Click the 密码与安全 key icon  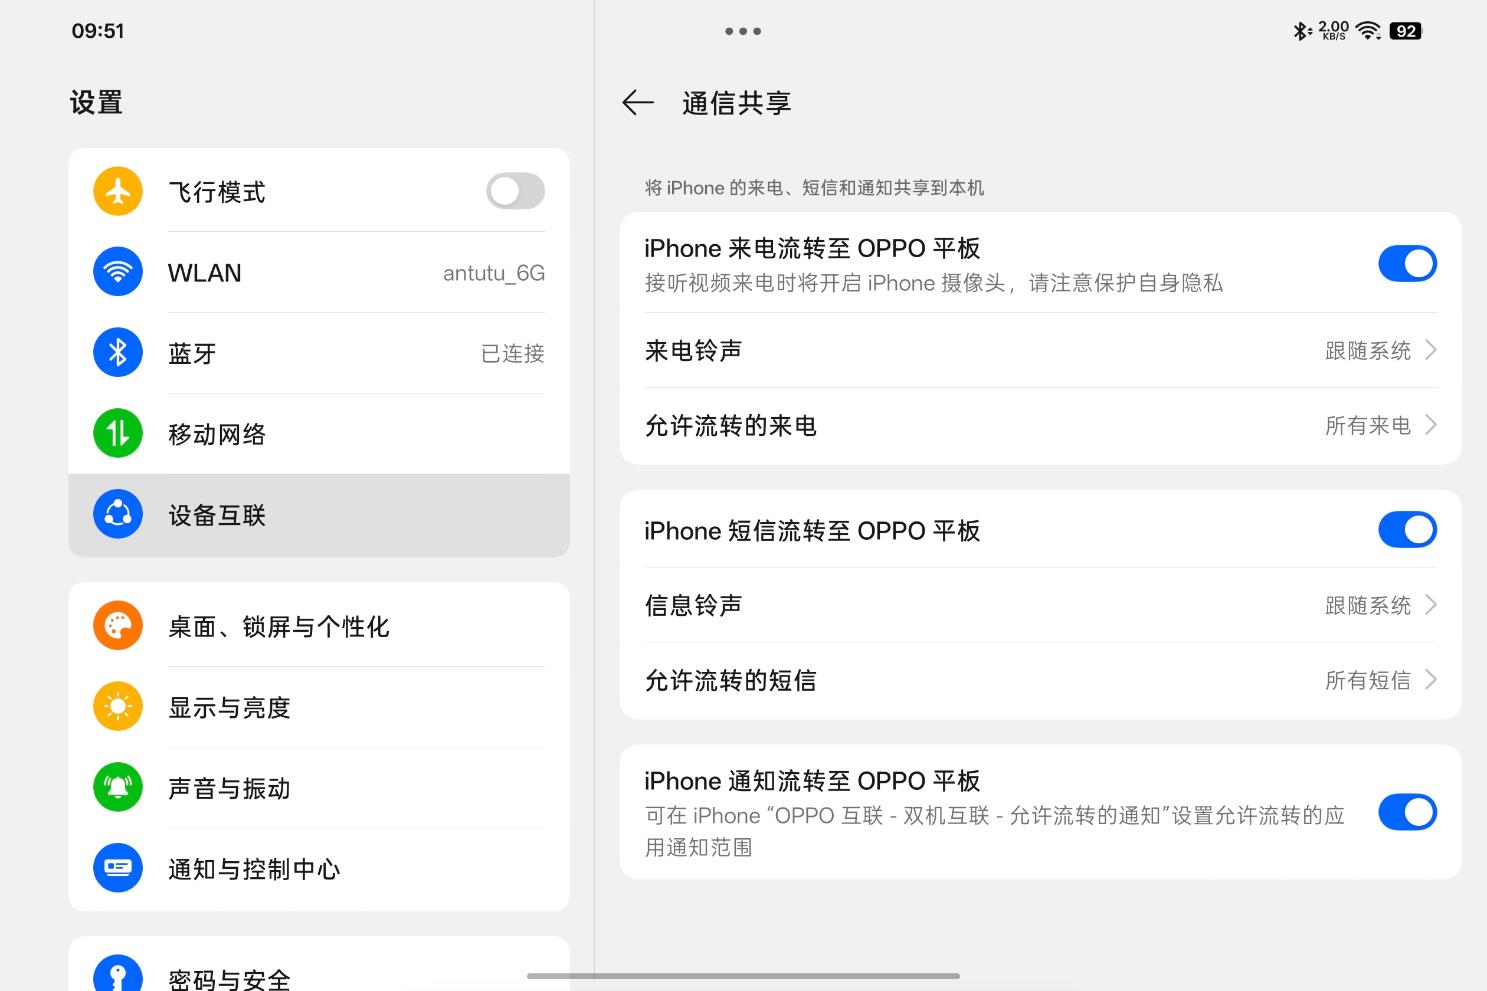click(117, 971)
